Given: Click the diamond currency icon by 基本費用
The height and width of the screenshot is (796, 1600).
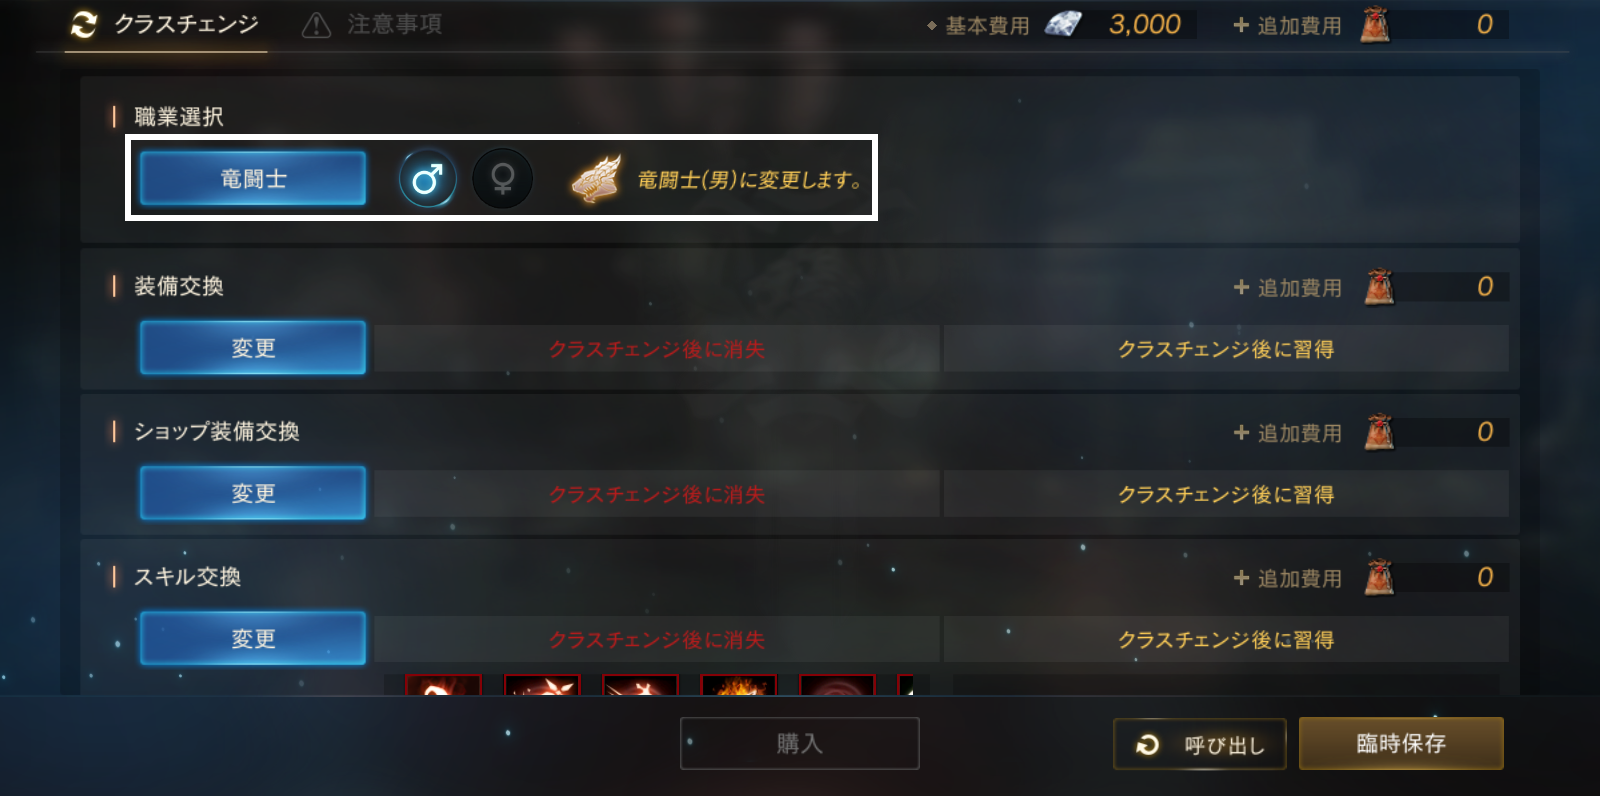Looking at the screenshot, I should 1064,24.
